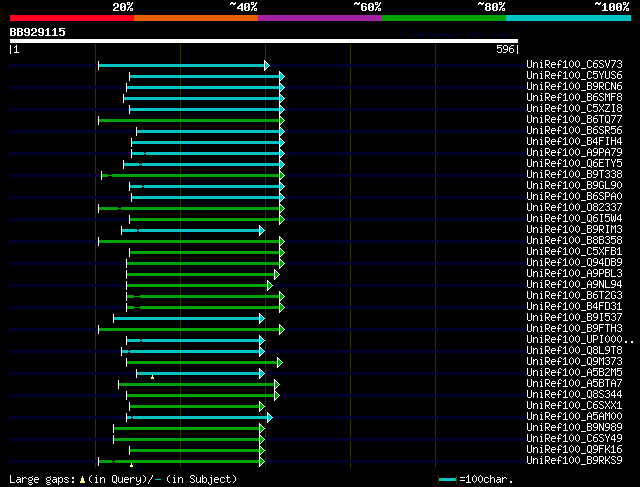640x487 pixels.
Task: Open the UniRef100_B9FTH3 entry
Action: click(574, 329)
